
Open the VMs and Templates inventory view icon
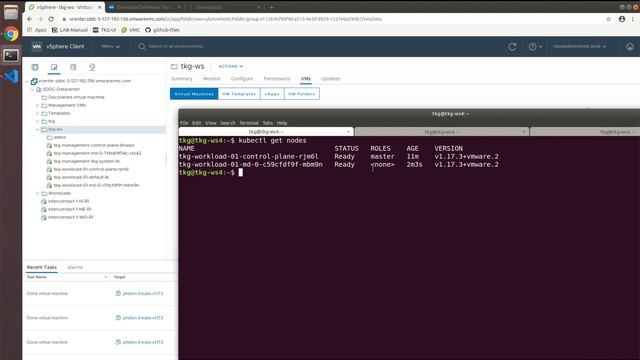click(54, 67)
